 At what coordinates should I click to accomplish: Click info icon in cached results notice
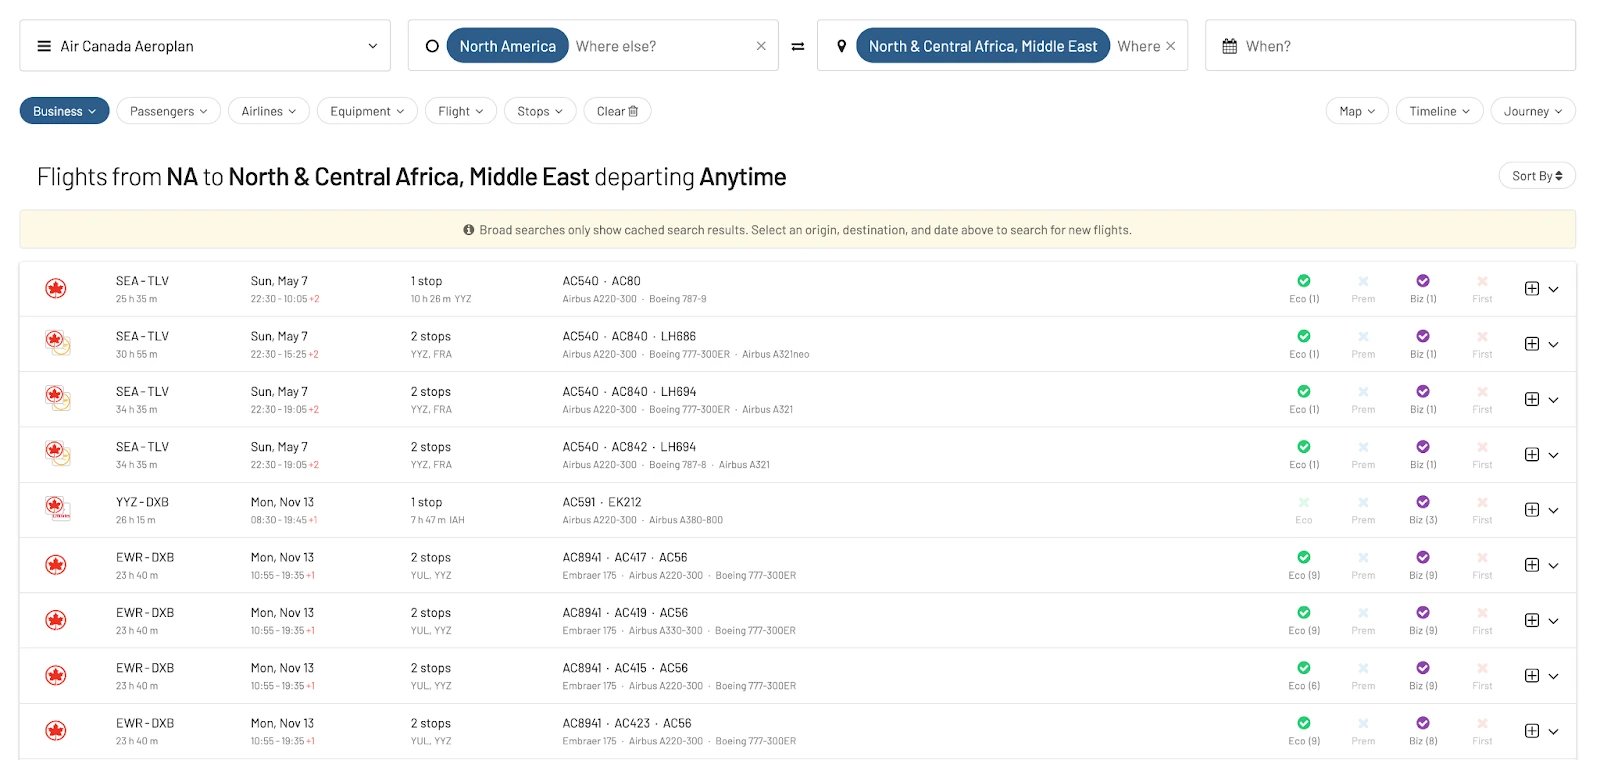468,230
